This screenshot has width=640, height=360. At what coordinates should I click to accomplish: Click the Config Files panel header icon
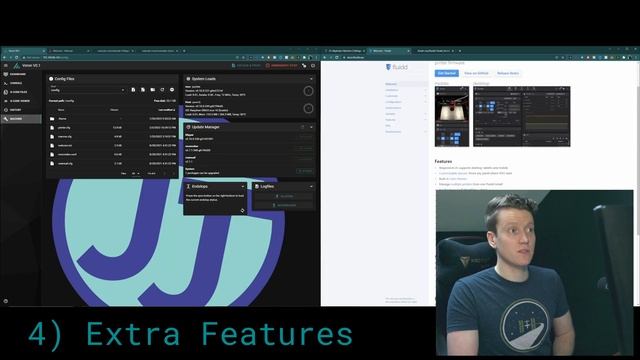click(51, 79)
